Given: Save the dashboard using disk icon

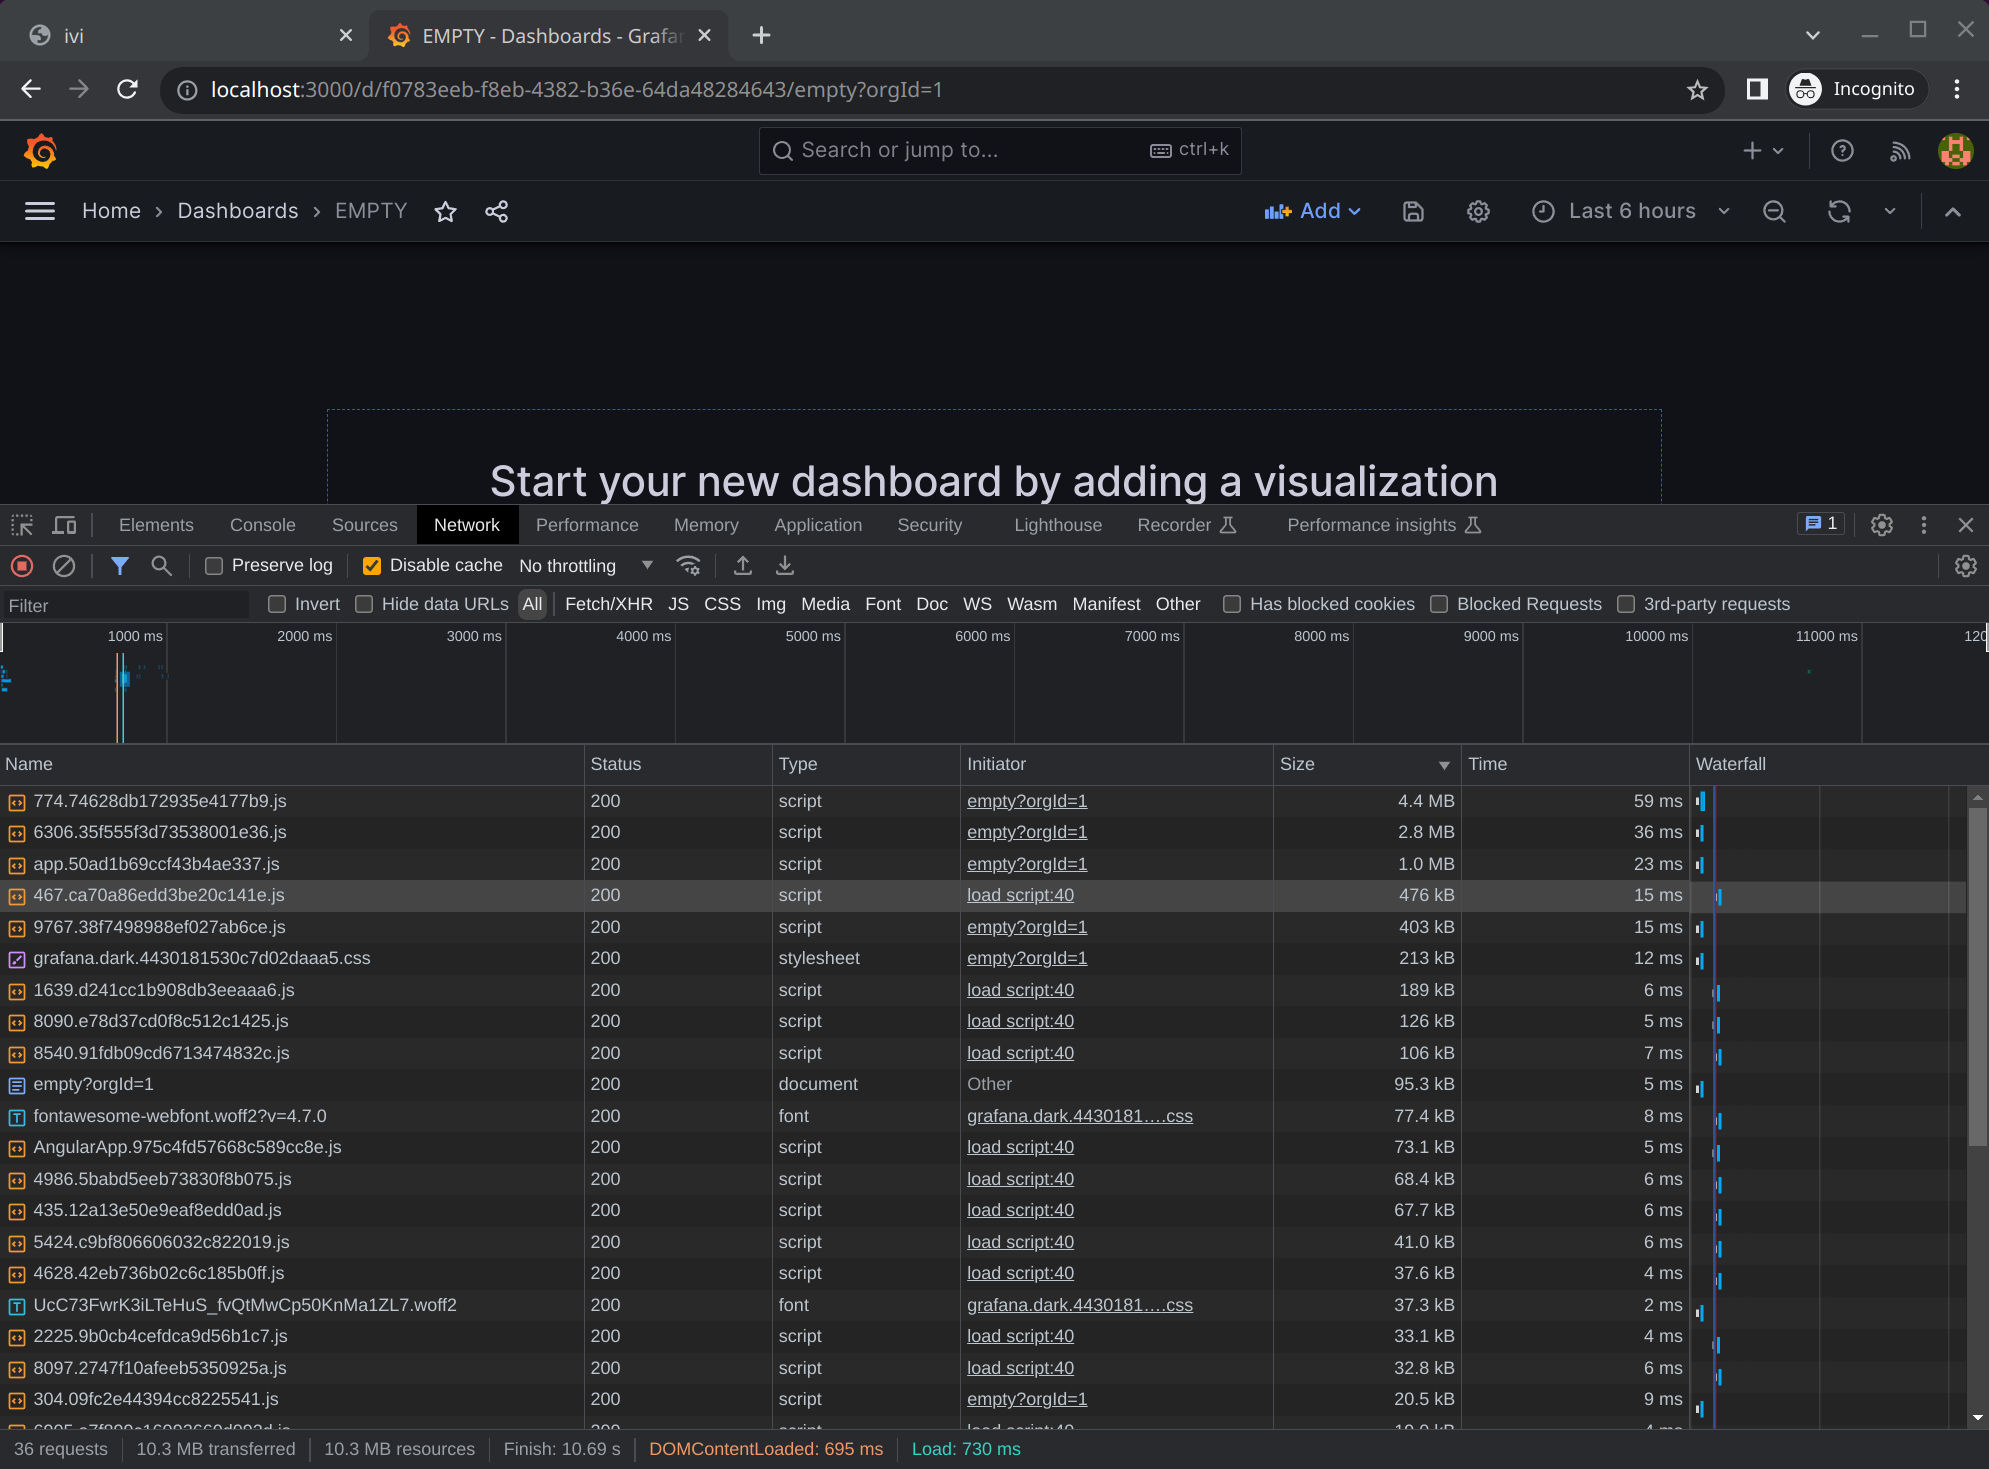Looking at the screenshot, I should click(x=1413, y=211).
